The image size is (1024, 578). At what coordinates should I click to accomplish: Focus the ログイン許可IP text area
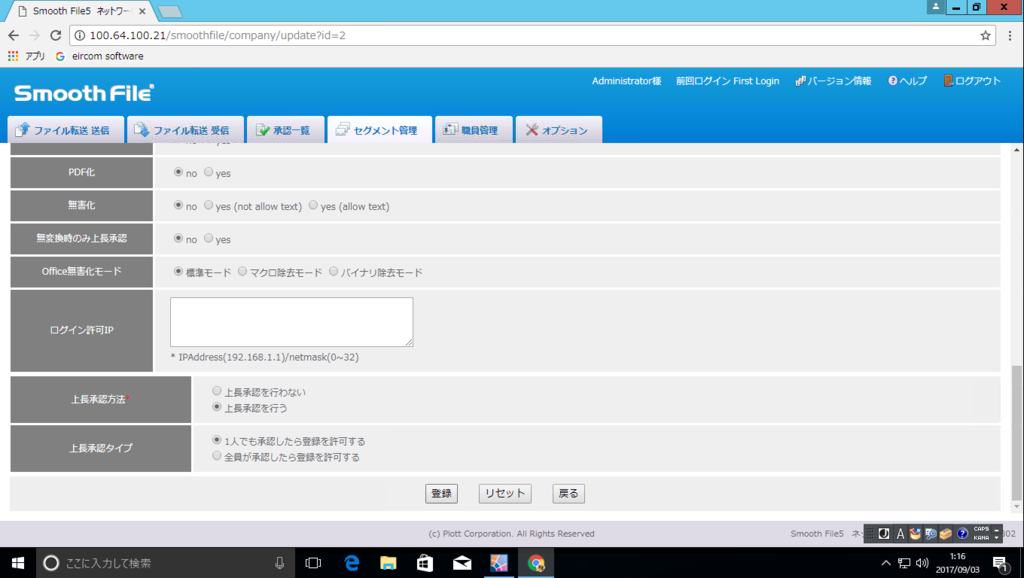click(291, 322)
